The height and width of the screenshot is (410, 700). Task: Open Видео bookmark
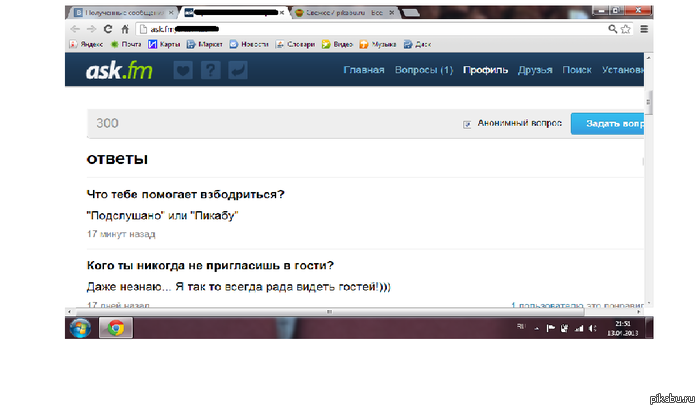click(338, 44)
